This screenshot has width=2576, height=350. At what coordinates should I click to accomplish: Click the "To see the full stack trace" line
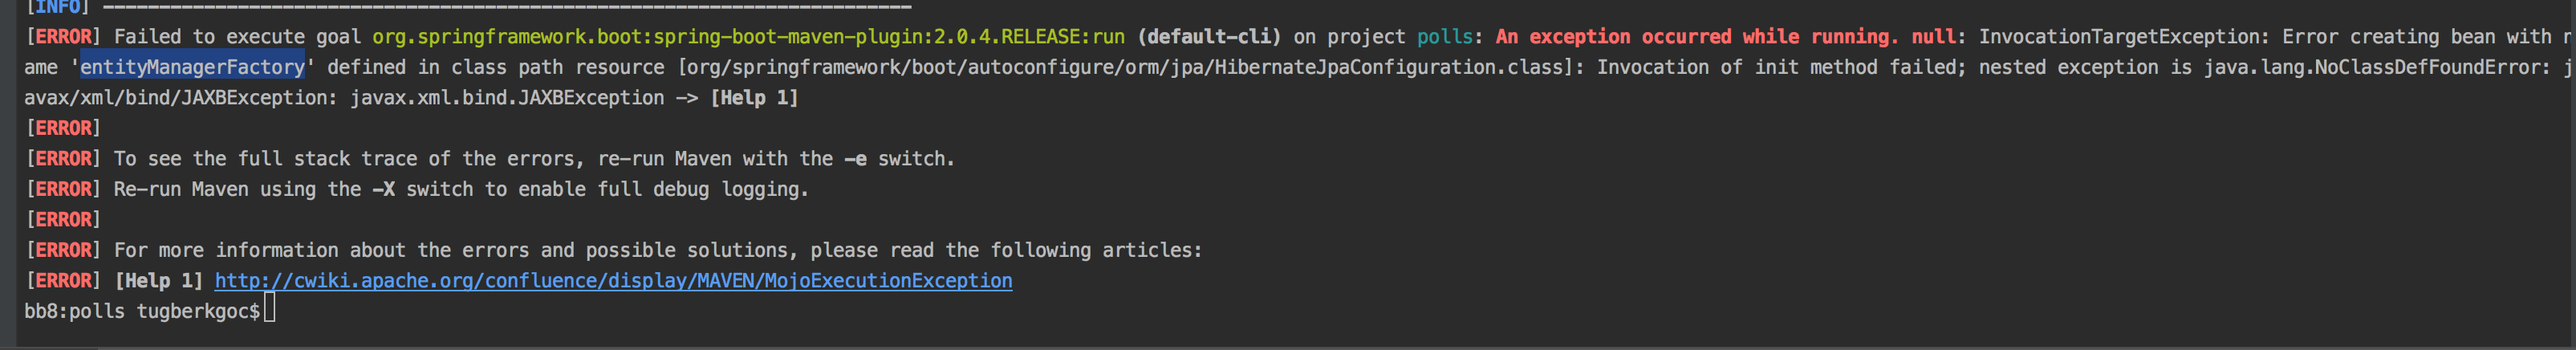533,159
